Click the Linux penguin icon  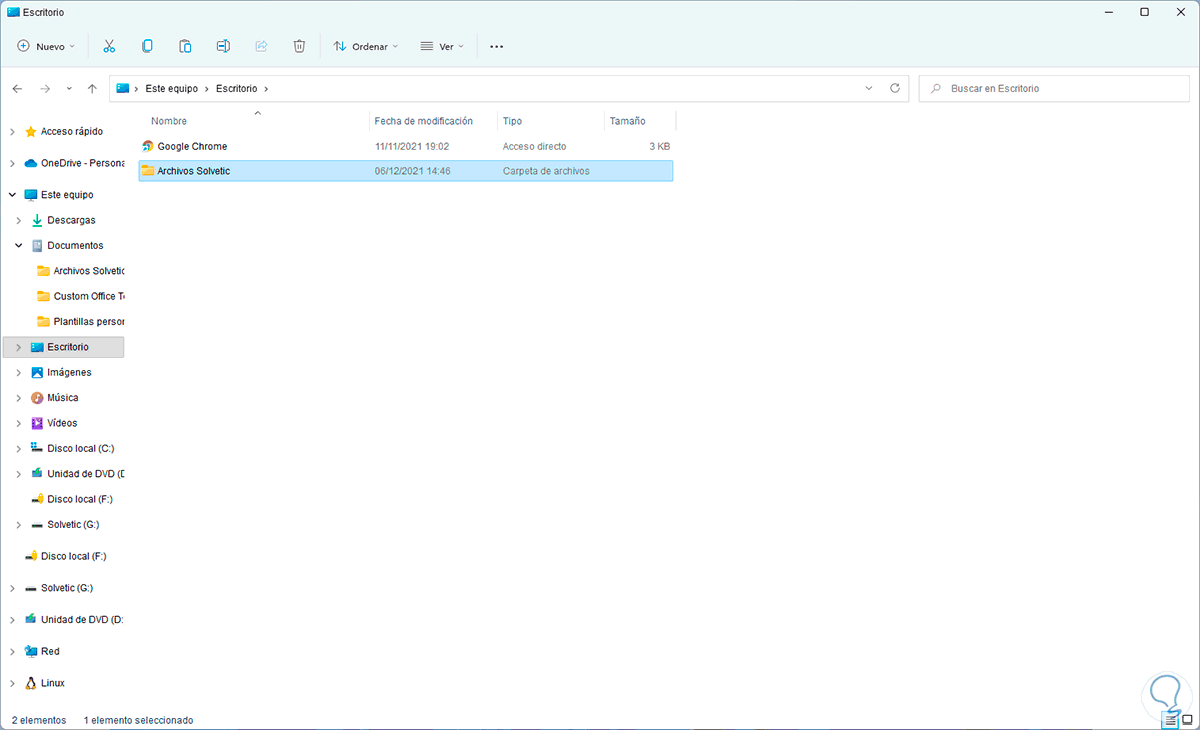[30, 683]
